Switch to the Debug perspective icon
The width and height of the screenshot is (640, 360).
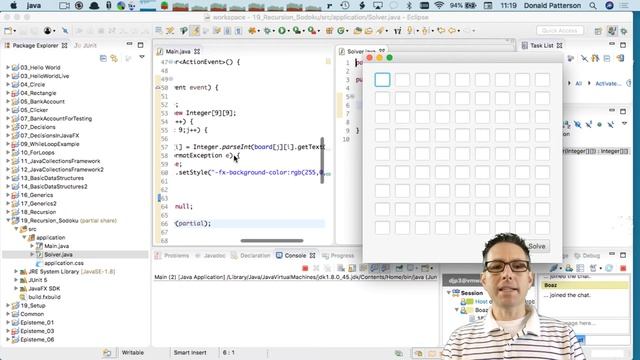pyautogui.click(x=624, y=31)
